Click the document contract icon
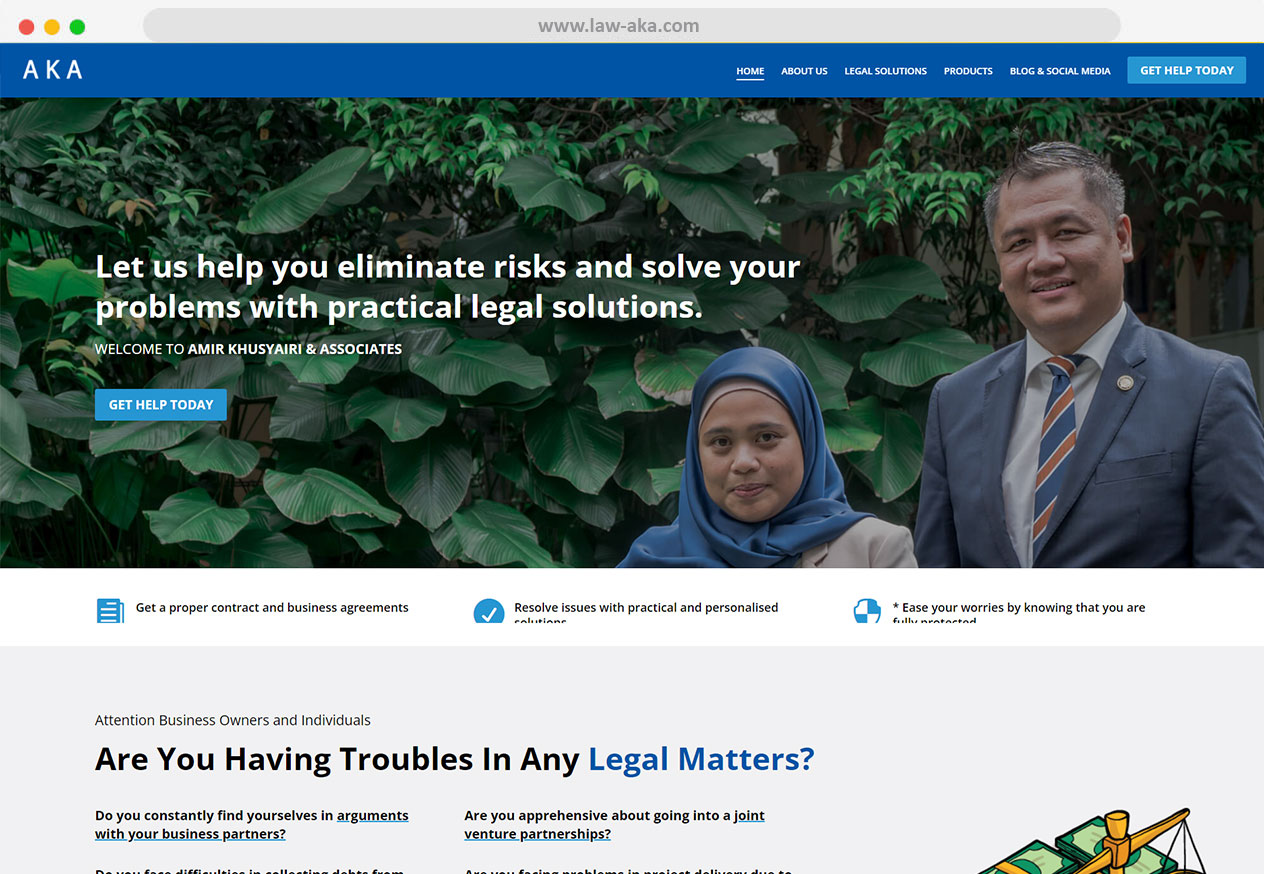Viewport: 1264px width, 874px height. (x=110, y=610)
